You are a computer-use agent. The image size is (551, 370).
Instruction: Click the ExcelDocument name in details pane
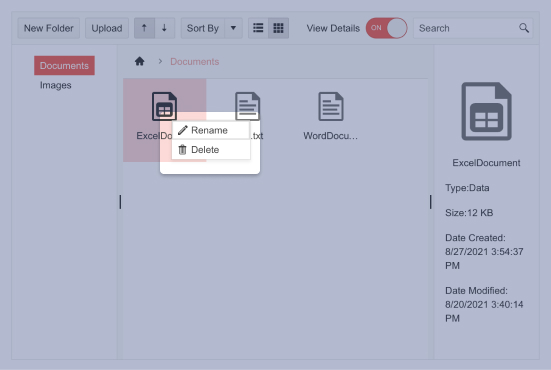tap(486, 163)
